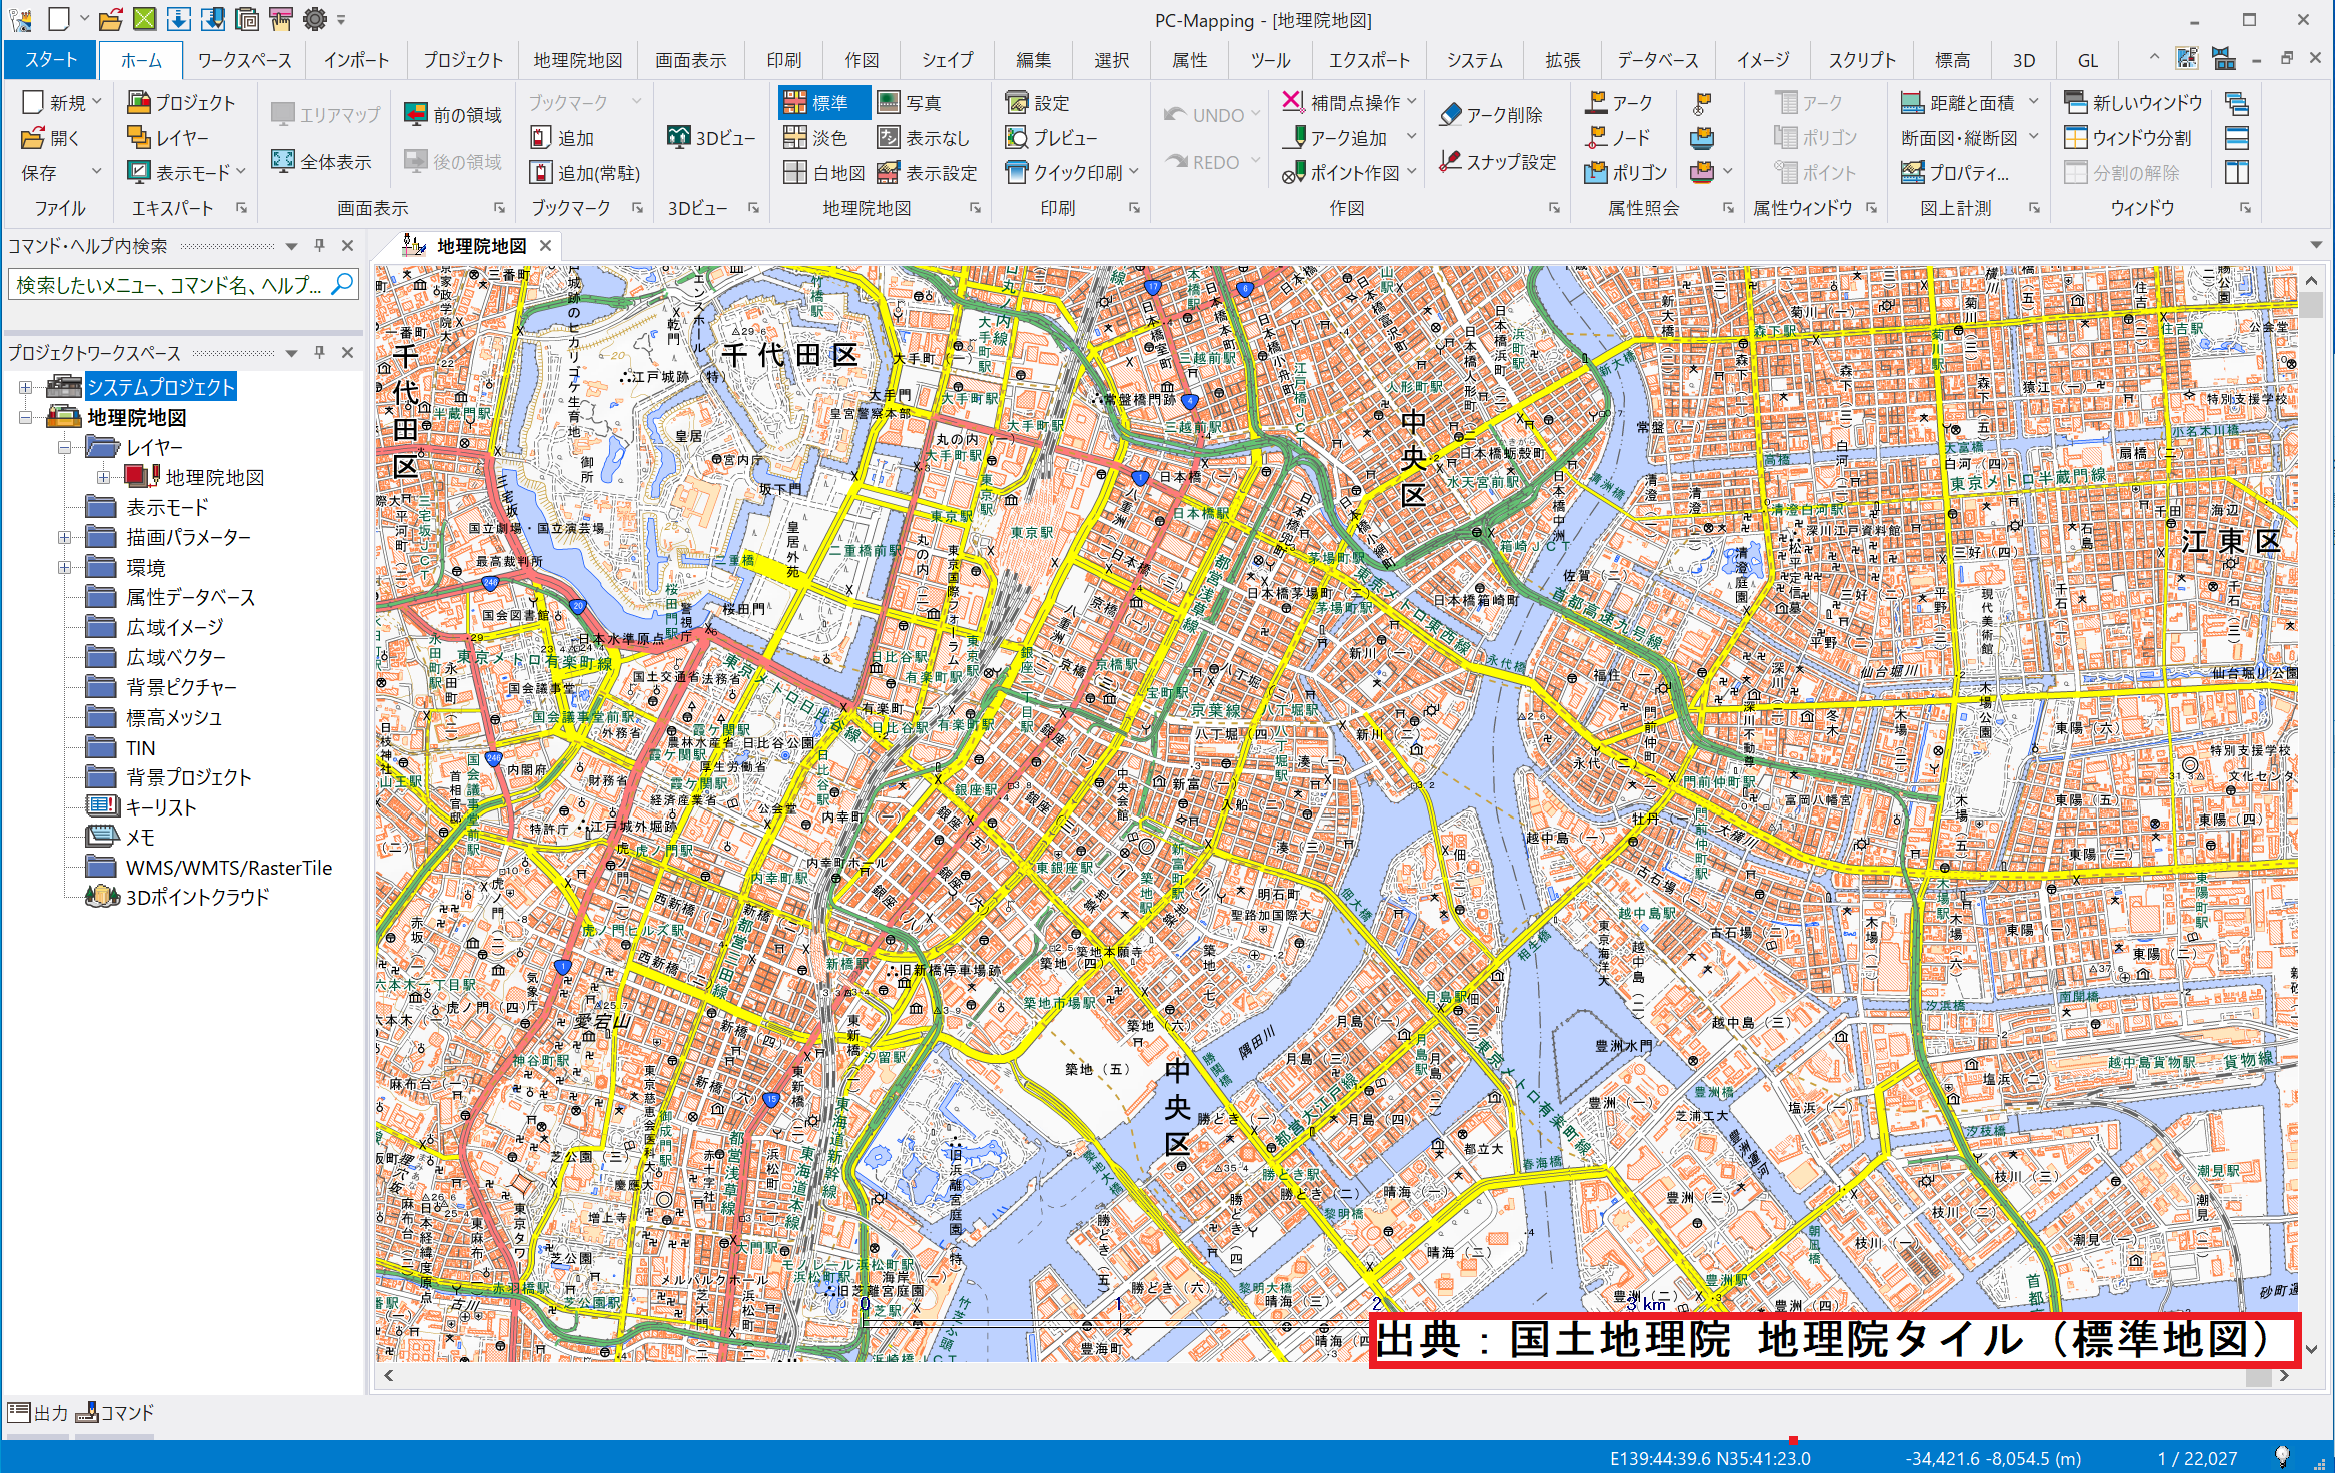Open プロパティ in the 図上計測 group

coord(1955,173)
